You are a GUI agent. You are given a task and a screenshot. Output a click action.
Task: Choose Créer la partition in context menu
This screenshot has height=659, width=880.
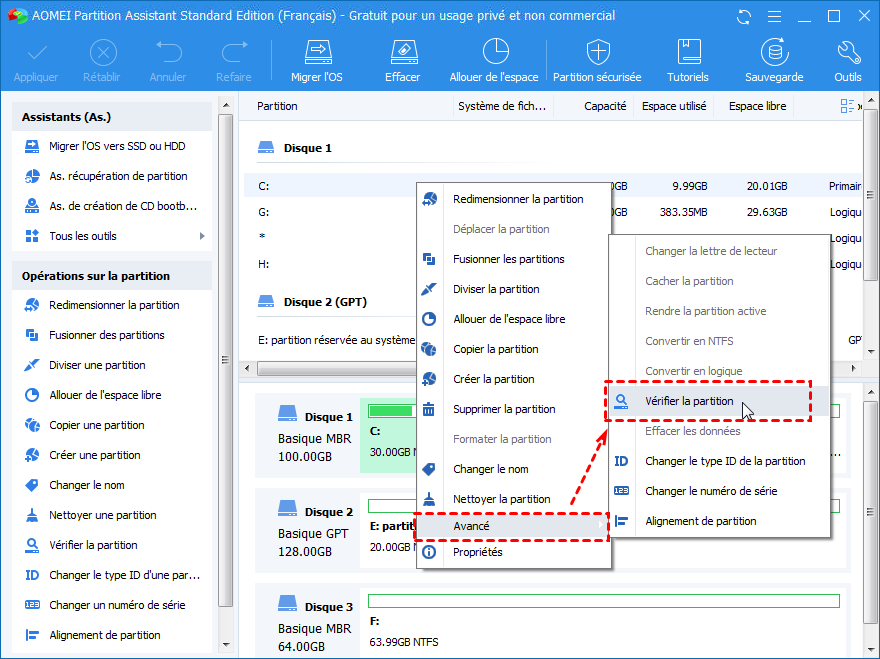[514, 379]
